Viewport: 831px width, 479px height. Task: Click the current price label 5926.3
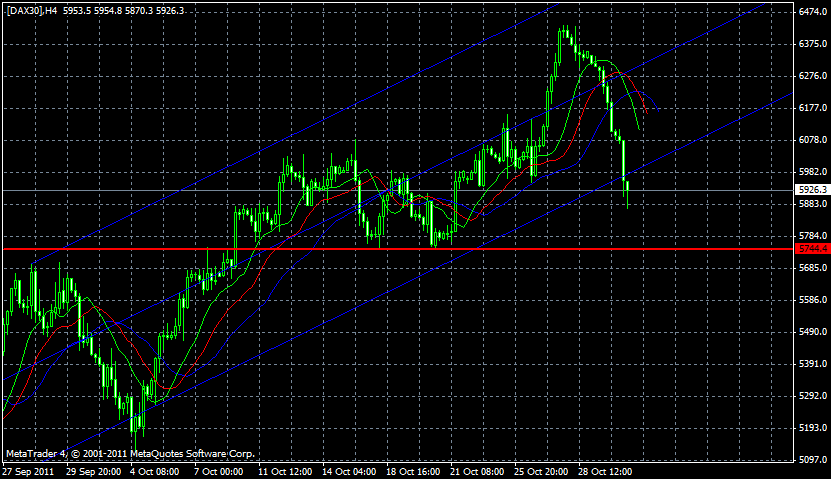(812, 189)
